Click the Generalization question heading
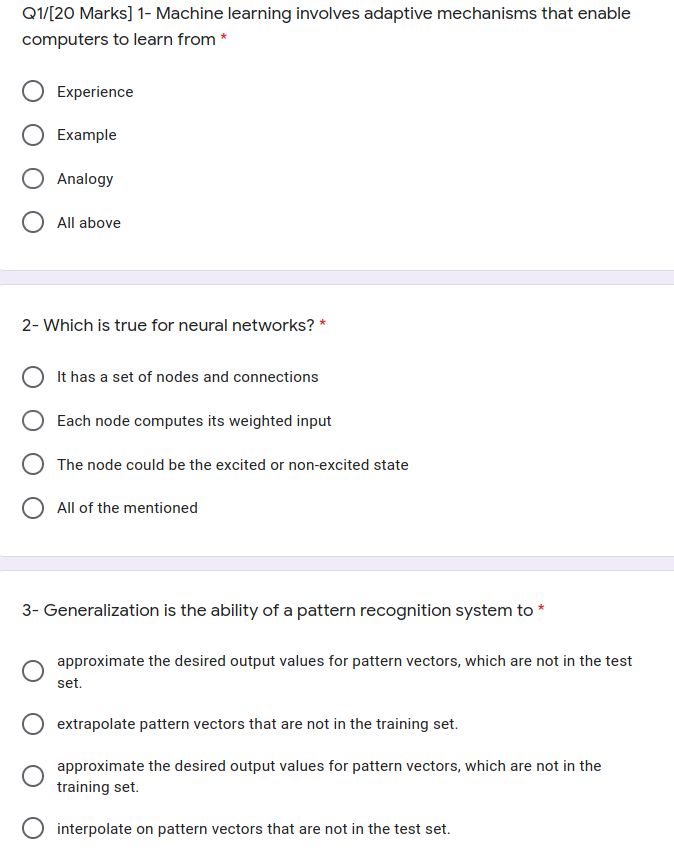The height and width of the screenshot is (858, 674). pos(275,610)
